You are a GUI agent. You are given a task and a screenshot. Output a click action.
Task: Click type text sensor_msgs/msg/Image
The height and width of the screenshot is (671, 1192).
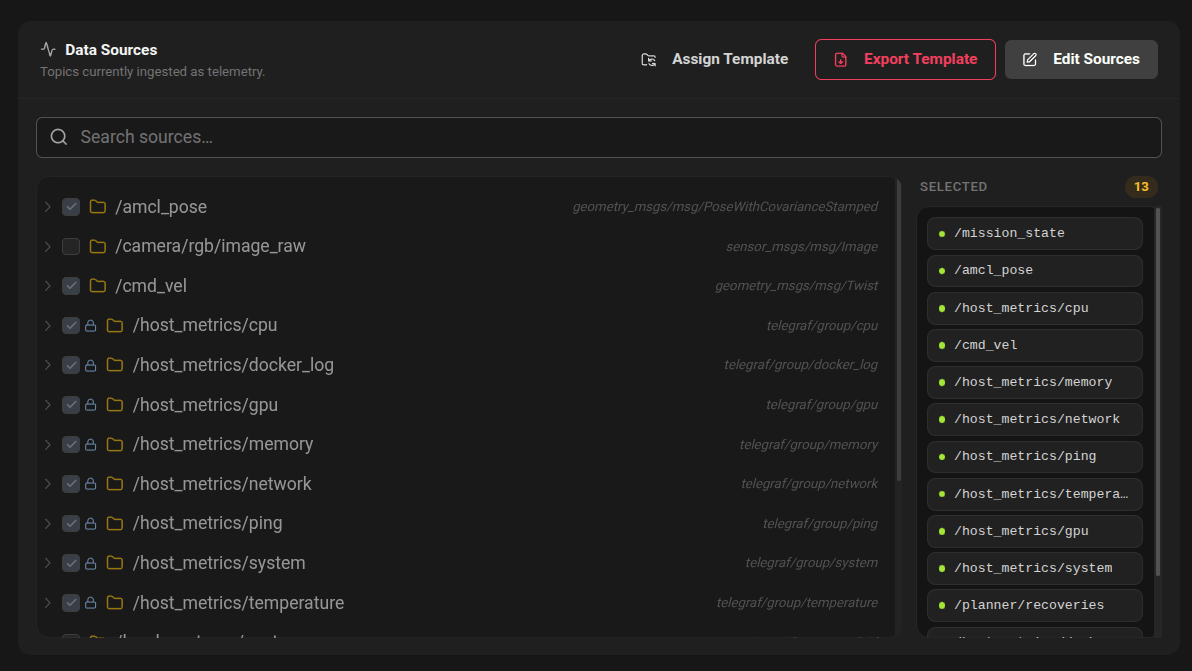pyautogui.click(x=802, y=246)
